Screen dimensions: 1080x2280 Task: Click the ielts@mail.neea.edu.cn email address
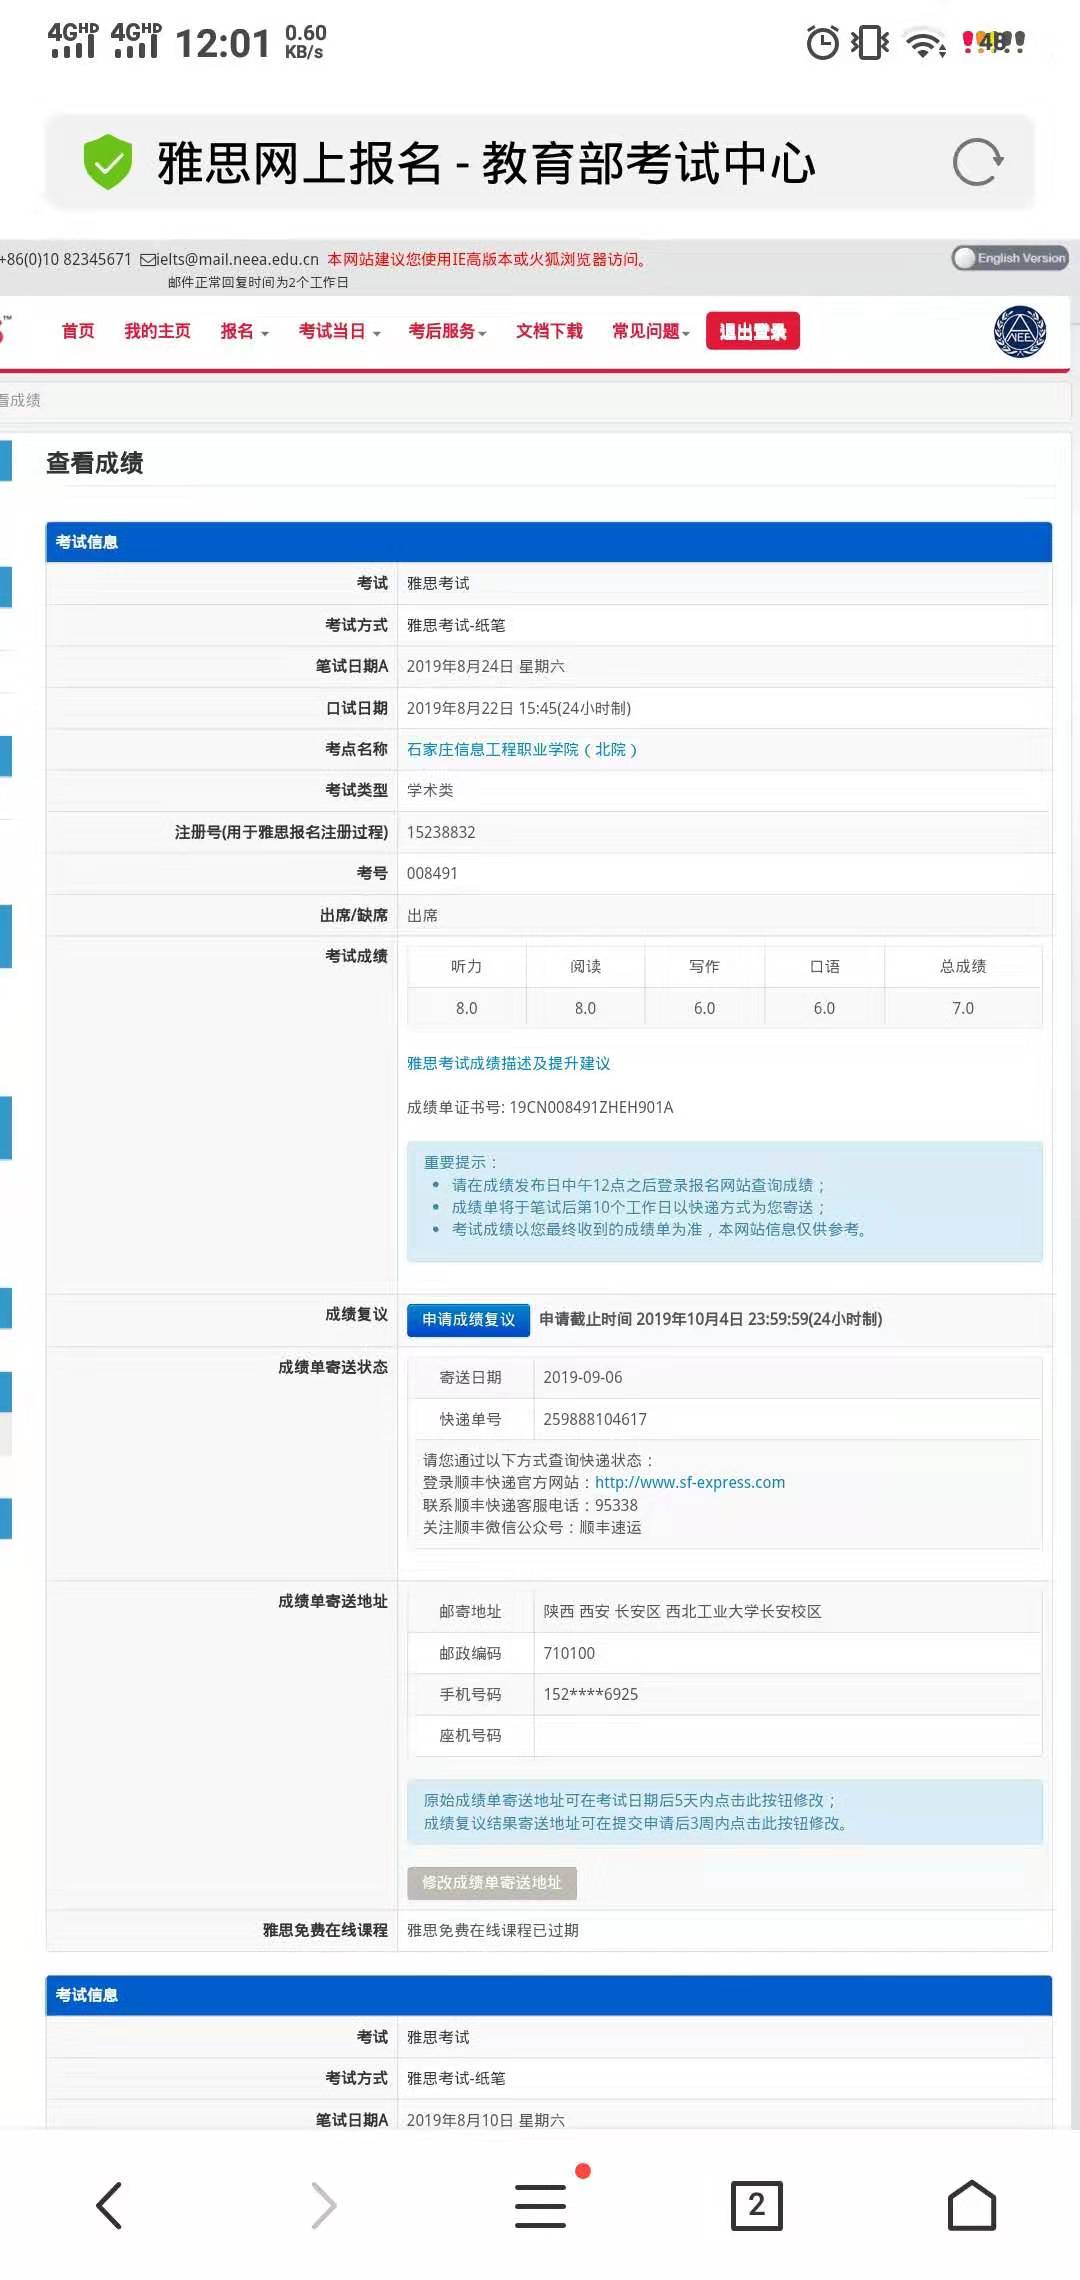pos(237,260)
